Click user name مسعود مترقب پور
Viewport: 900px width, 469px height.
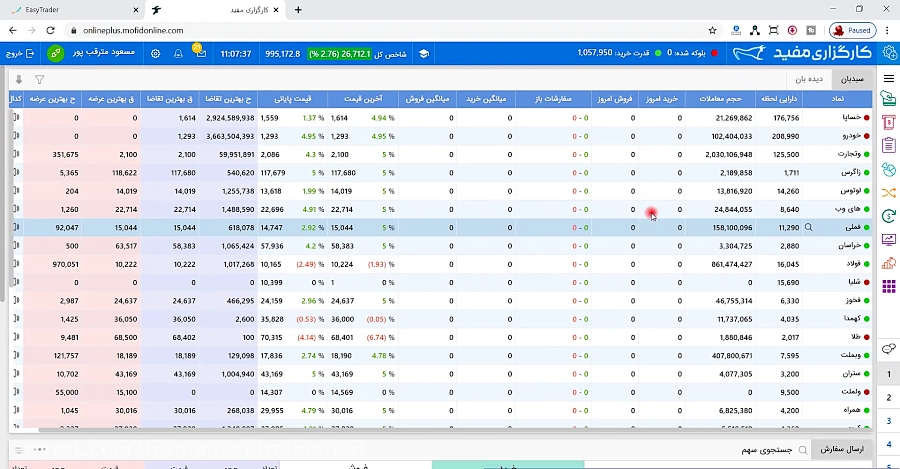(x=104, y=52)
